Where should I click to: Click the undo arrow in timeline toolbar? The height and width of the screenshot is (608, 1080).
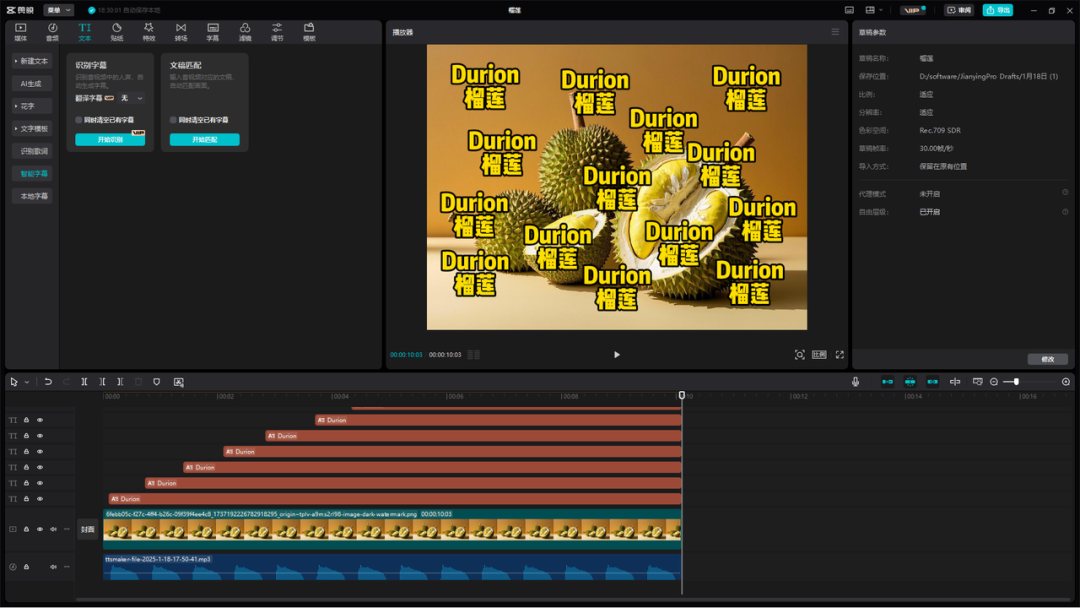(48, 382)
